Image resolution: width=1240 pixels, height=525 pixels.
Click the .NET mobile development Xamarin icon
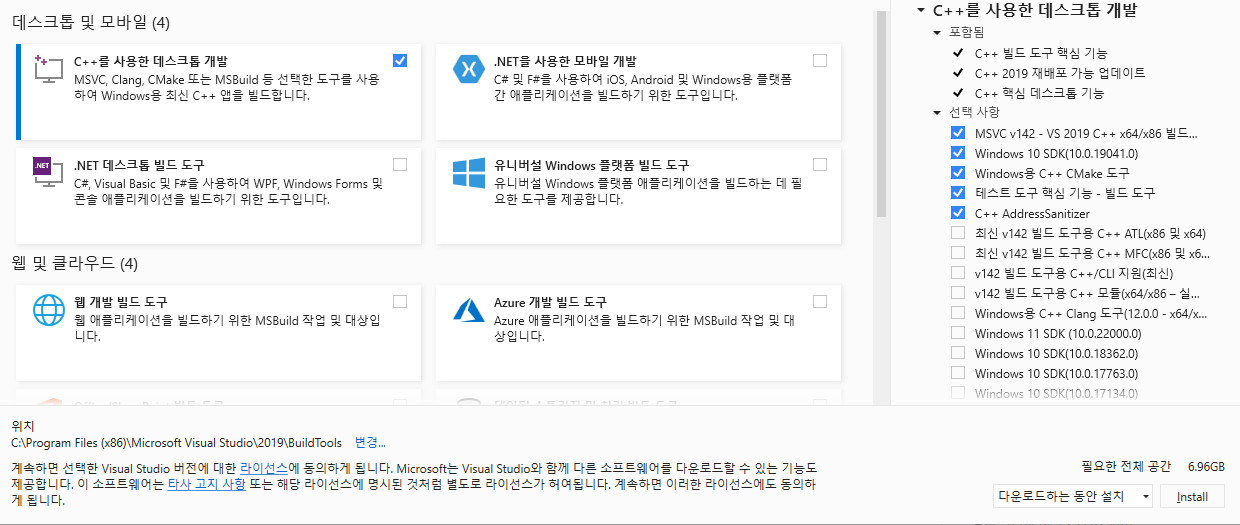tap(468, 69)
